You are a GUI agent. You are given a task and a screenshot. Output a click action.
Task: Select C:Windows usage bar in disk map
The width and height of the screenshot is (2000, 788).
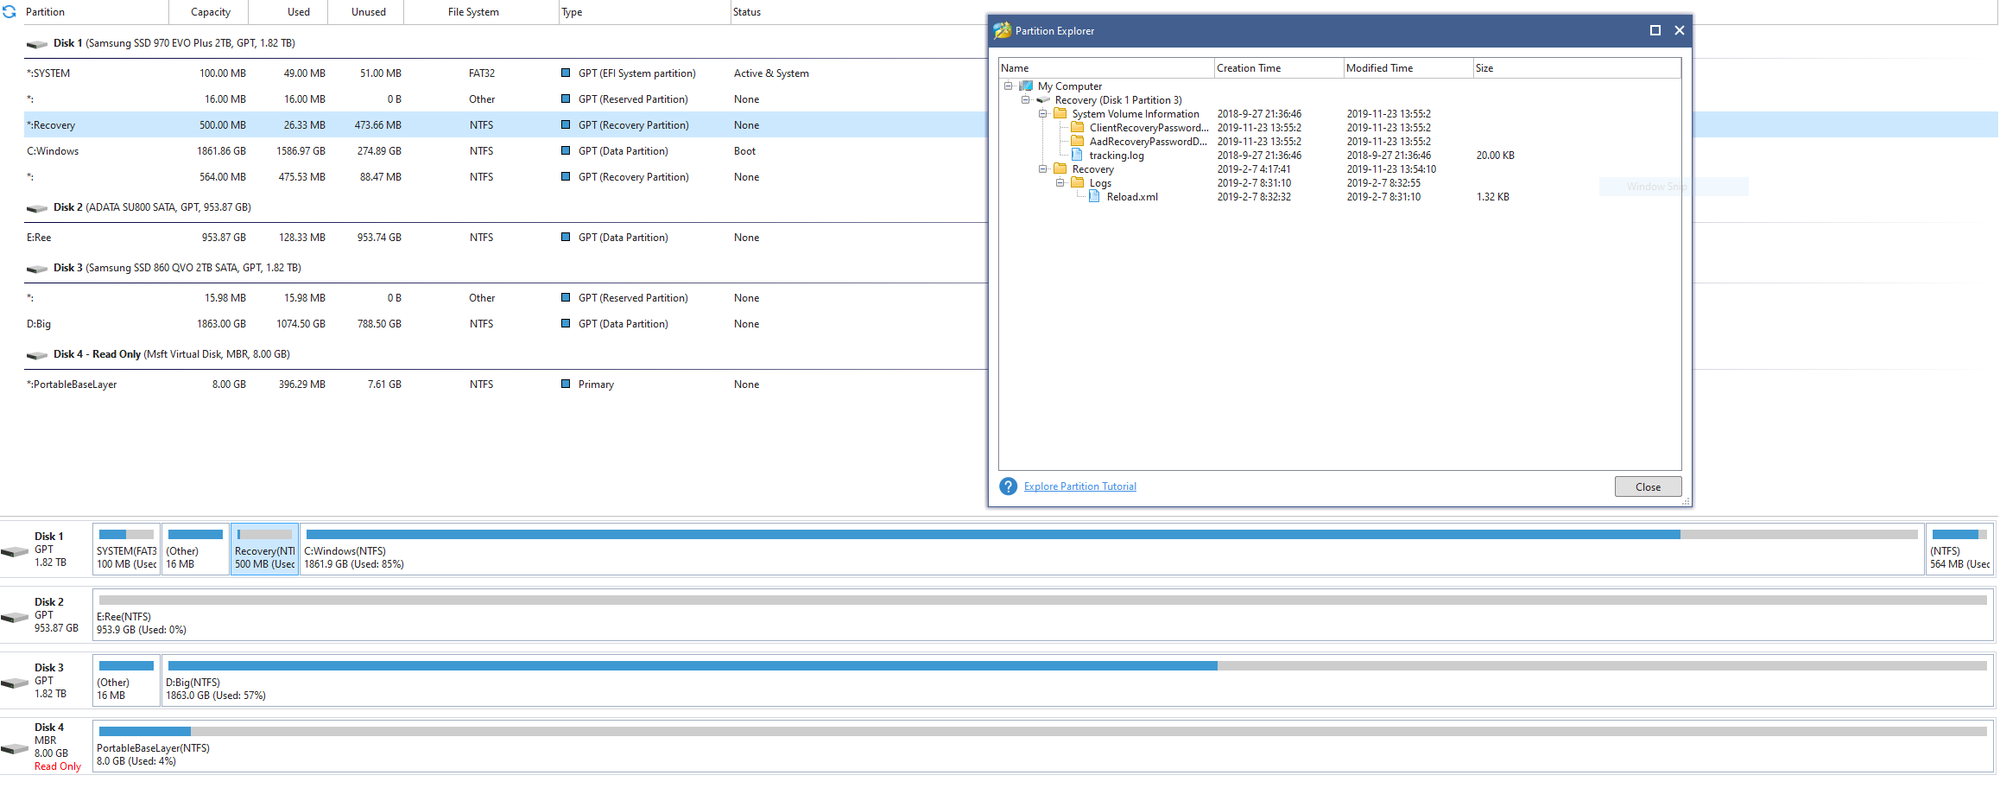tap(1111, 534)
